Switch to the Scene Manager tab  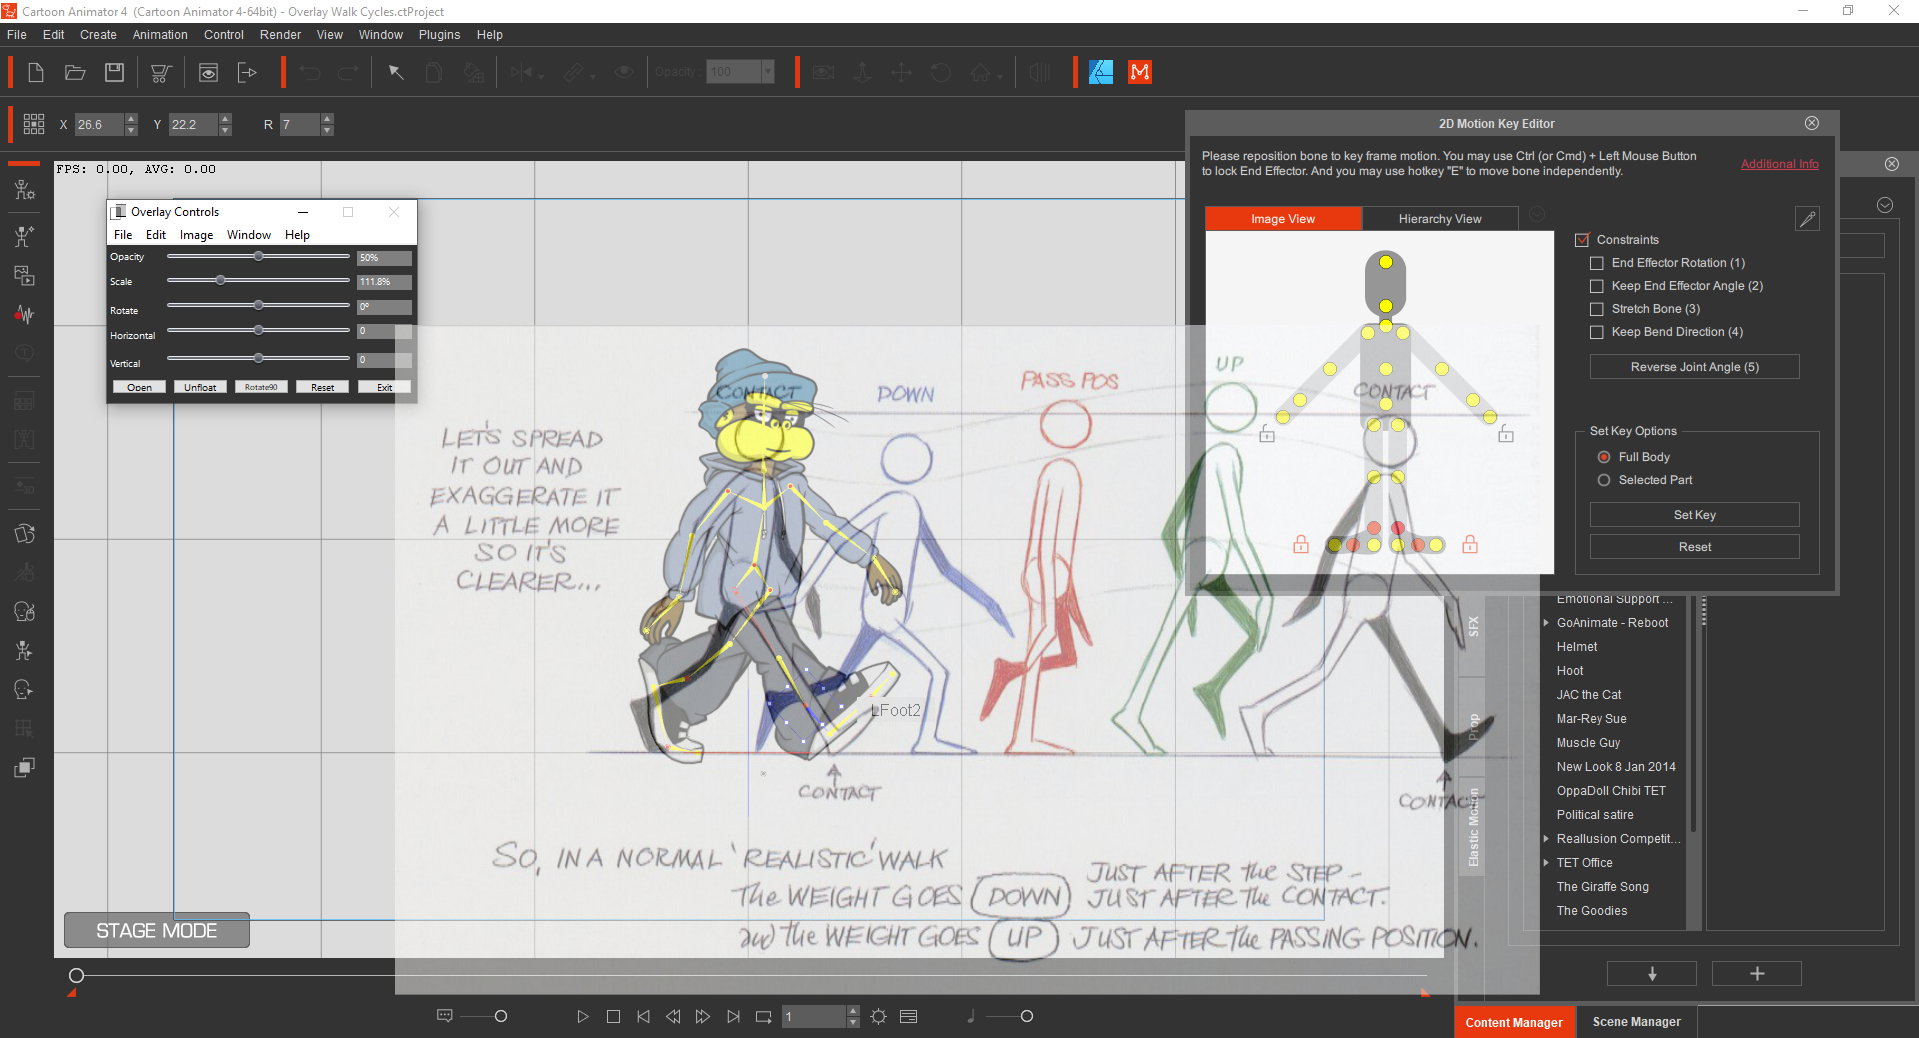pyautogui.click(x=1636, y=1022)
